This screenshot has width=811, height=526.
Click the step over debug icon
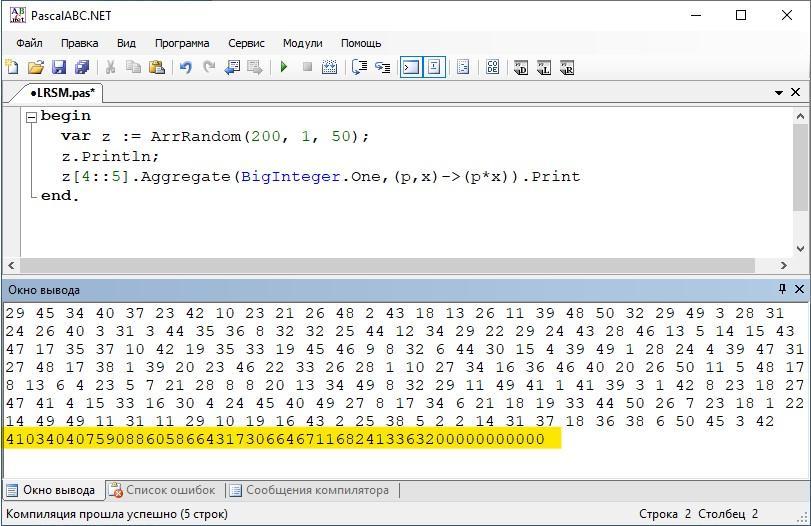click(359, 67)
